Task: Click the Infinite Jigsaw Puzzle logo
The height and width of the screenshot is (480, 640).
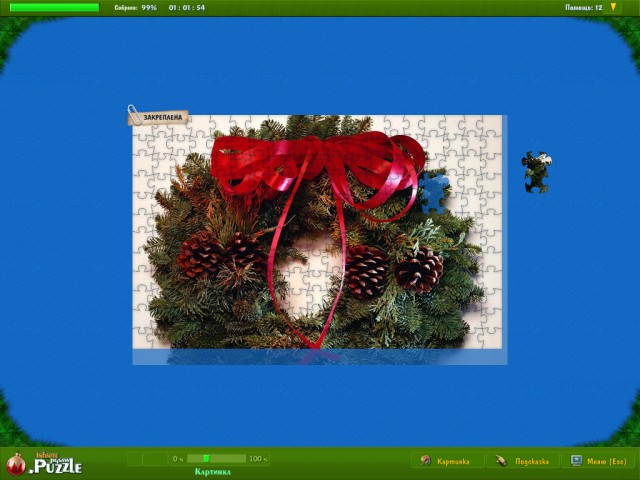Action: [x=45, y=463]
